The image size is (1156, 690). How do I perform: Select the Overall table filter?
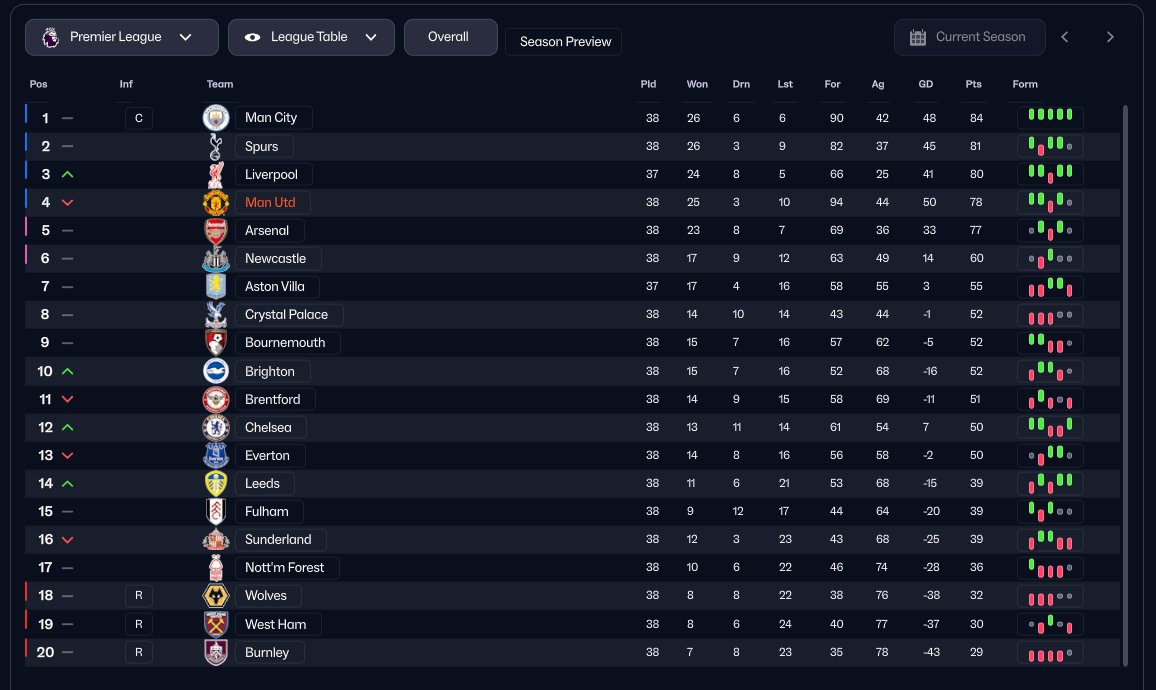(449, 37)
